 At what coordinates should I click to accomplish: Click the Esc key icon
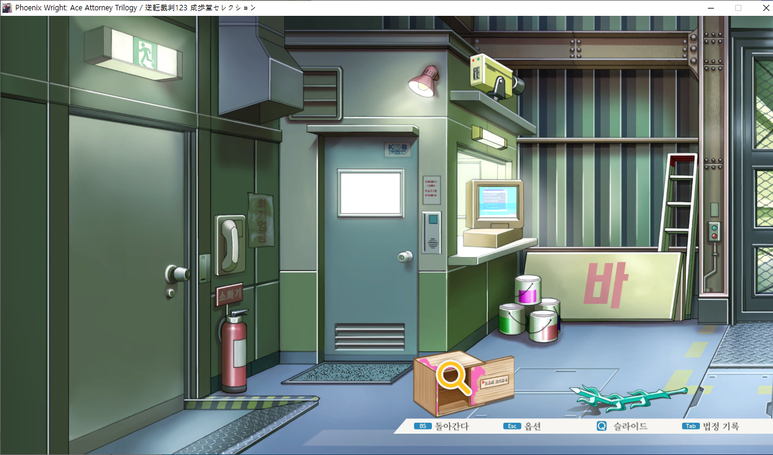coord(512,426)
